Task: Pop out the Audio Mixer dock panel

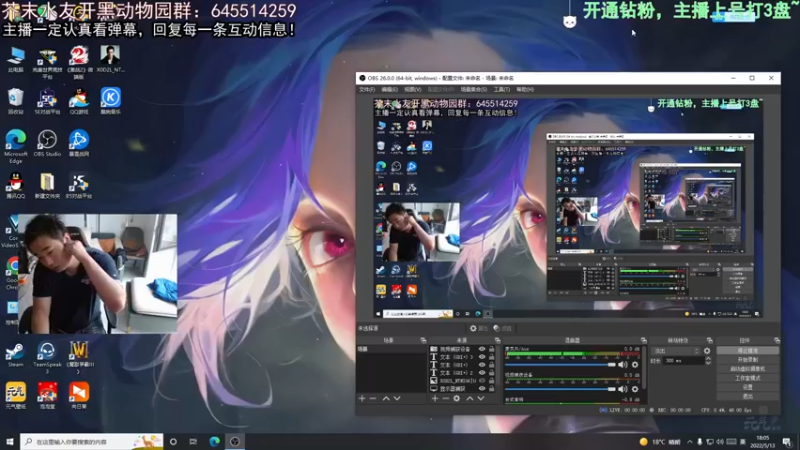Action: (x=644, y=340)
